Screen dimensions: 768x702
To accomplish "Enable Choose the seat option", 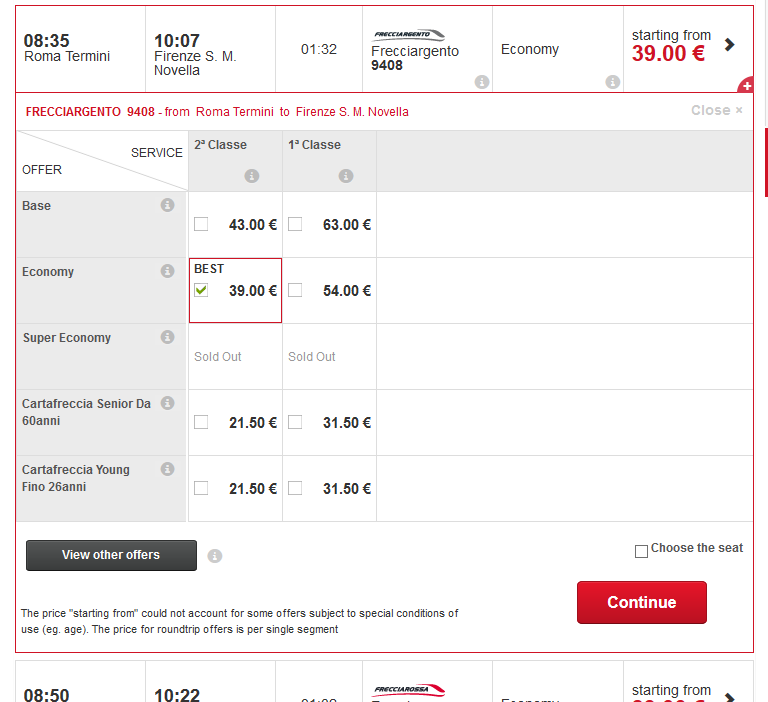I will 641,551.
